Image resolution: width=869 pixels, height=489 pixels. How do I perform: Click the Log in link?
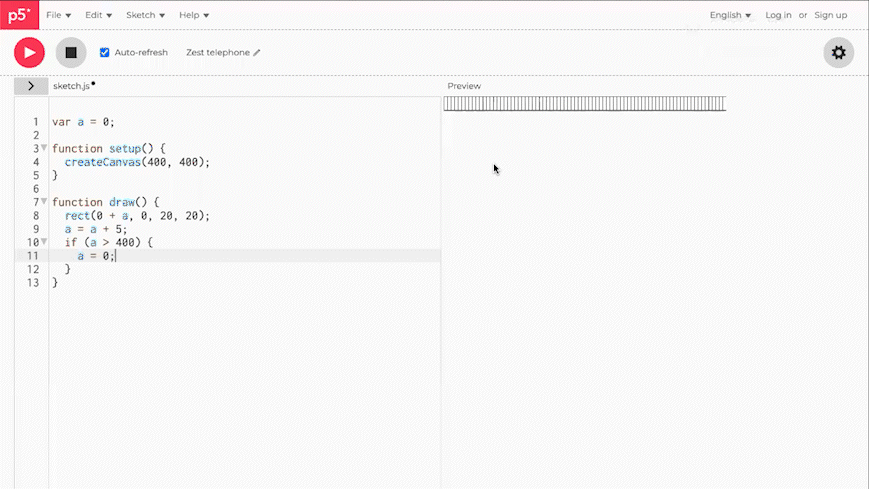tap(778, 15)
